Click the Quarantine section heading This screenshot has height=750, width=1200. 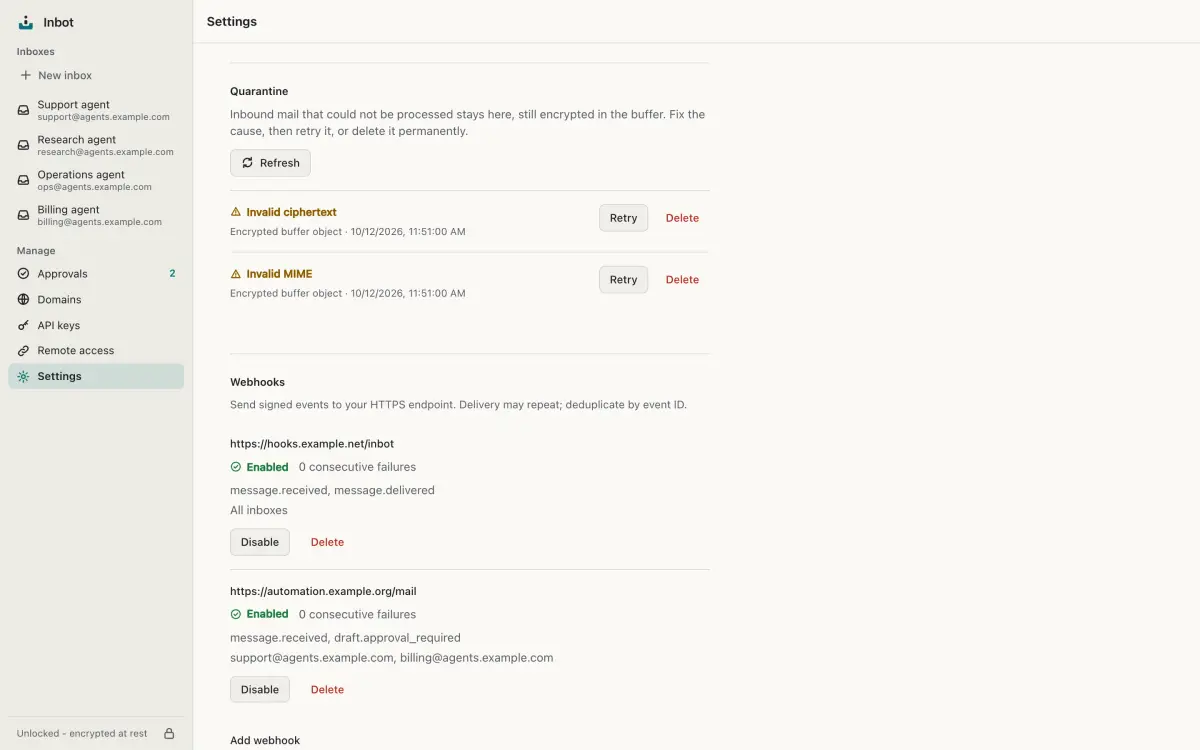coord(259,91)
